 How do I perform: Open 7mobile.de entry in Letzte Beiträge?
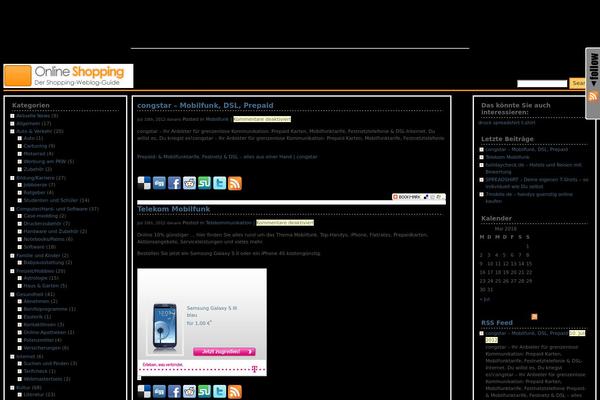coord(529,198)
